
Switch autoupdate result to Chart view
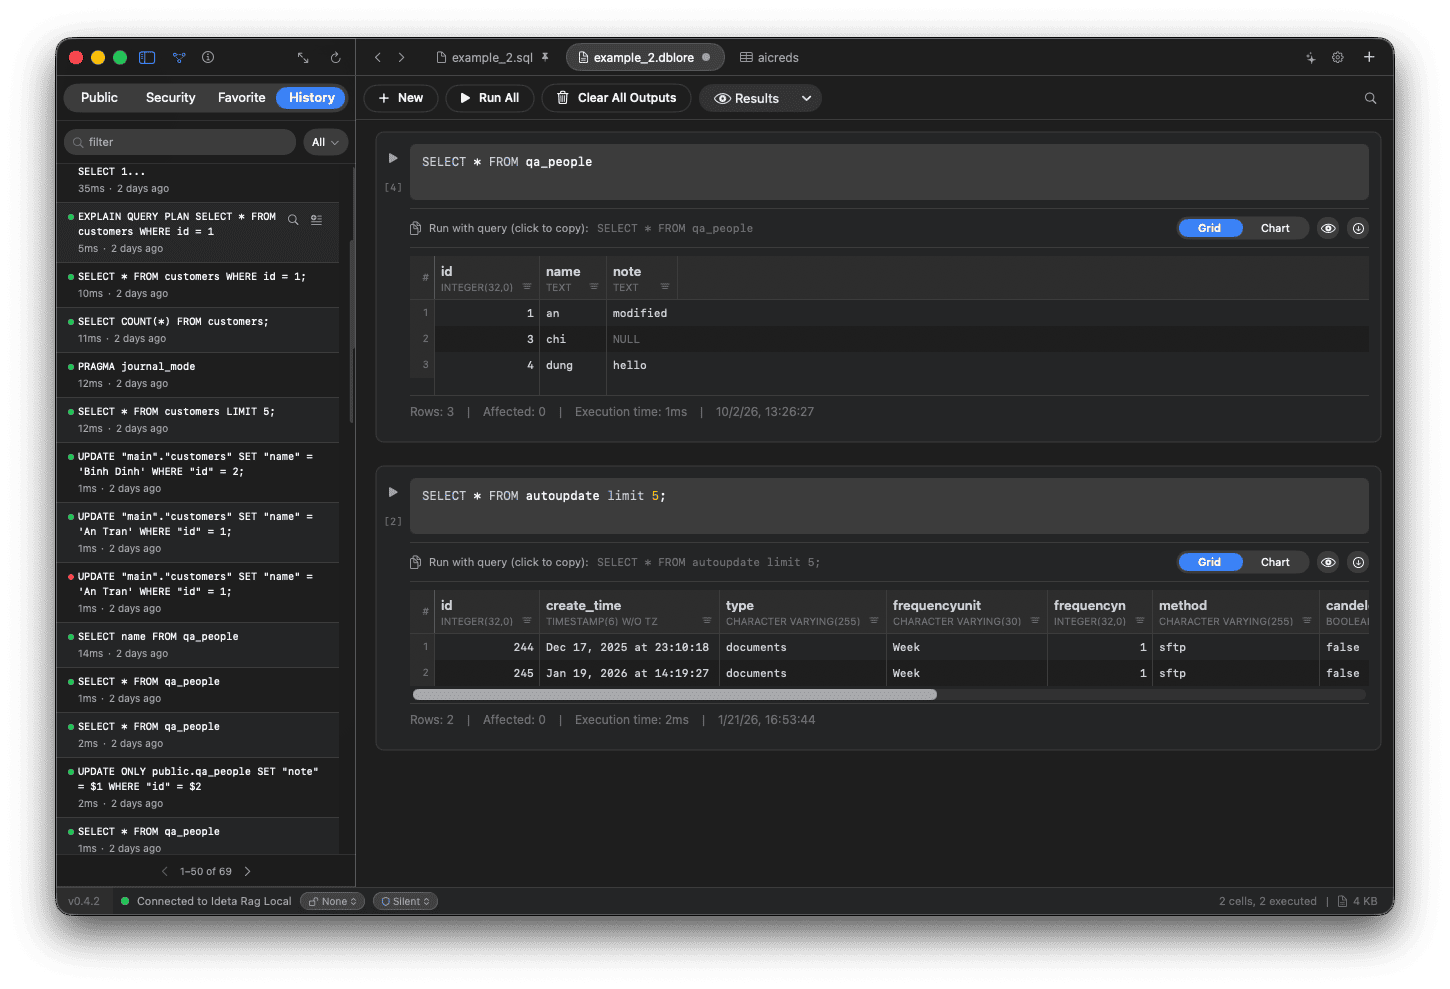tap(1275, 562)
